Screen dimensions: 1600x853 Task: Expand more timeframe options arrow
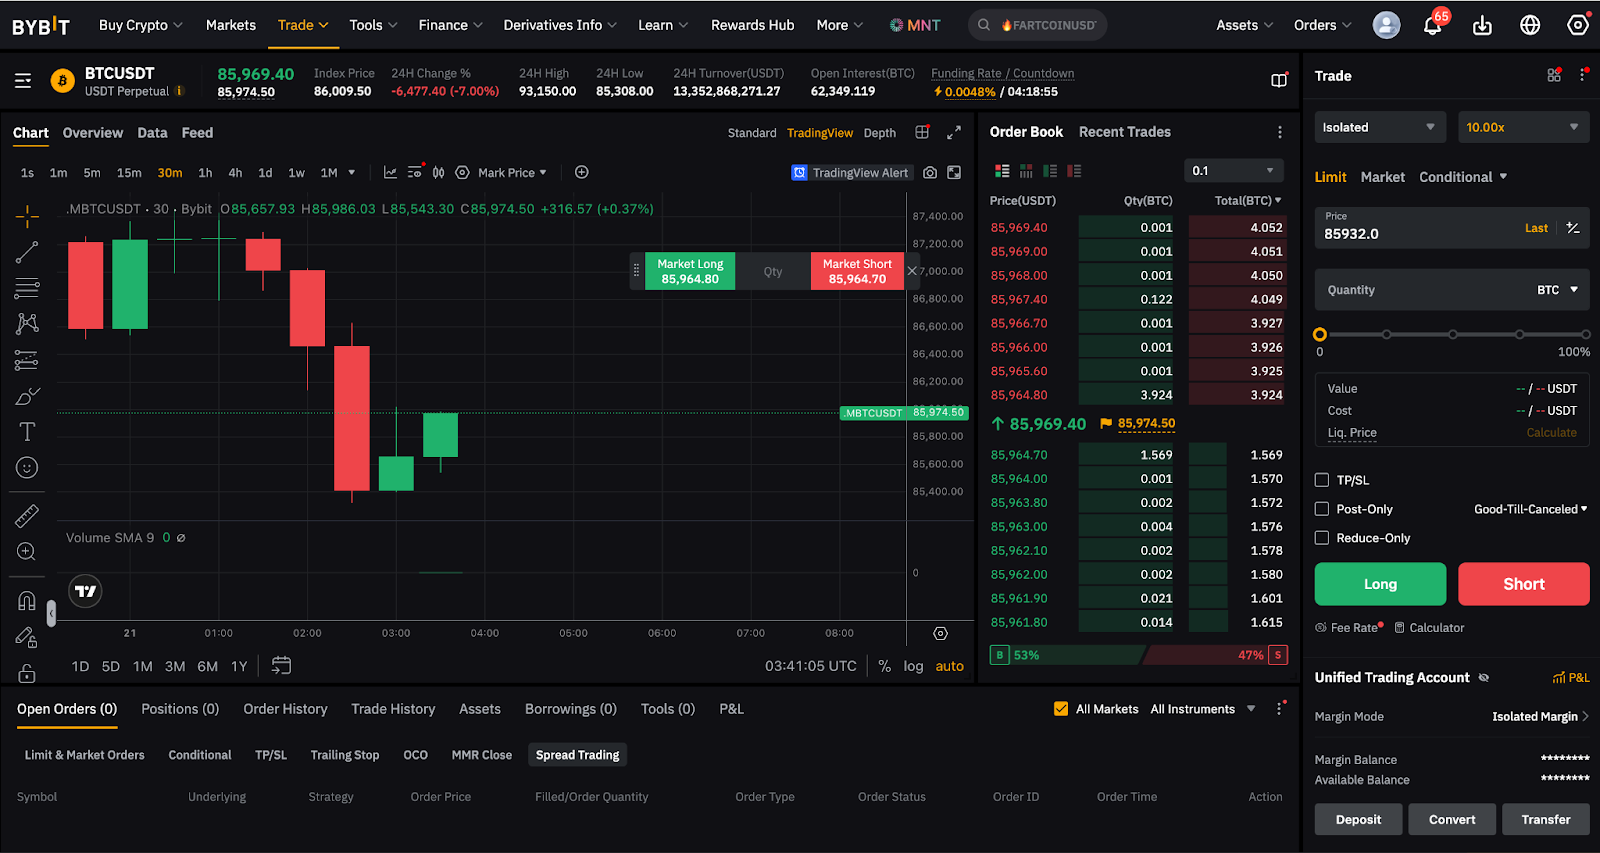tap(351, 172)
